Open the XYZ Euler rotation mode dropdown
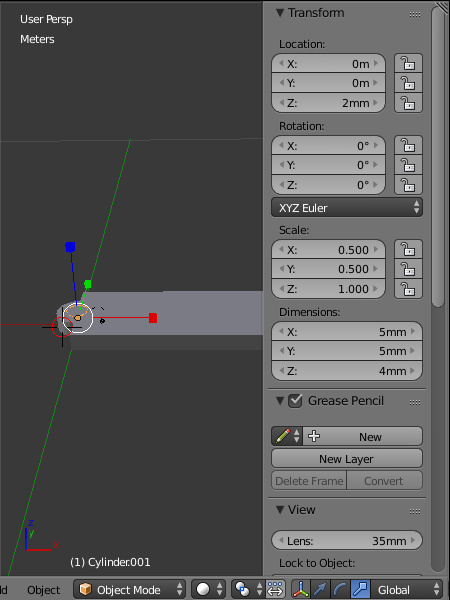The height and width of the screenshot is (600, 450). point(347,208)
